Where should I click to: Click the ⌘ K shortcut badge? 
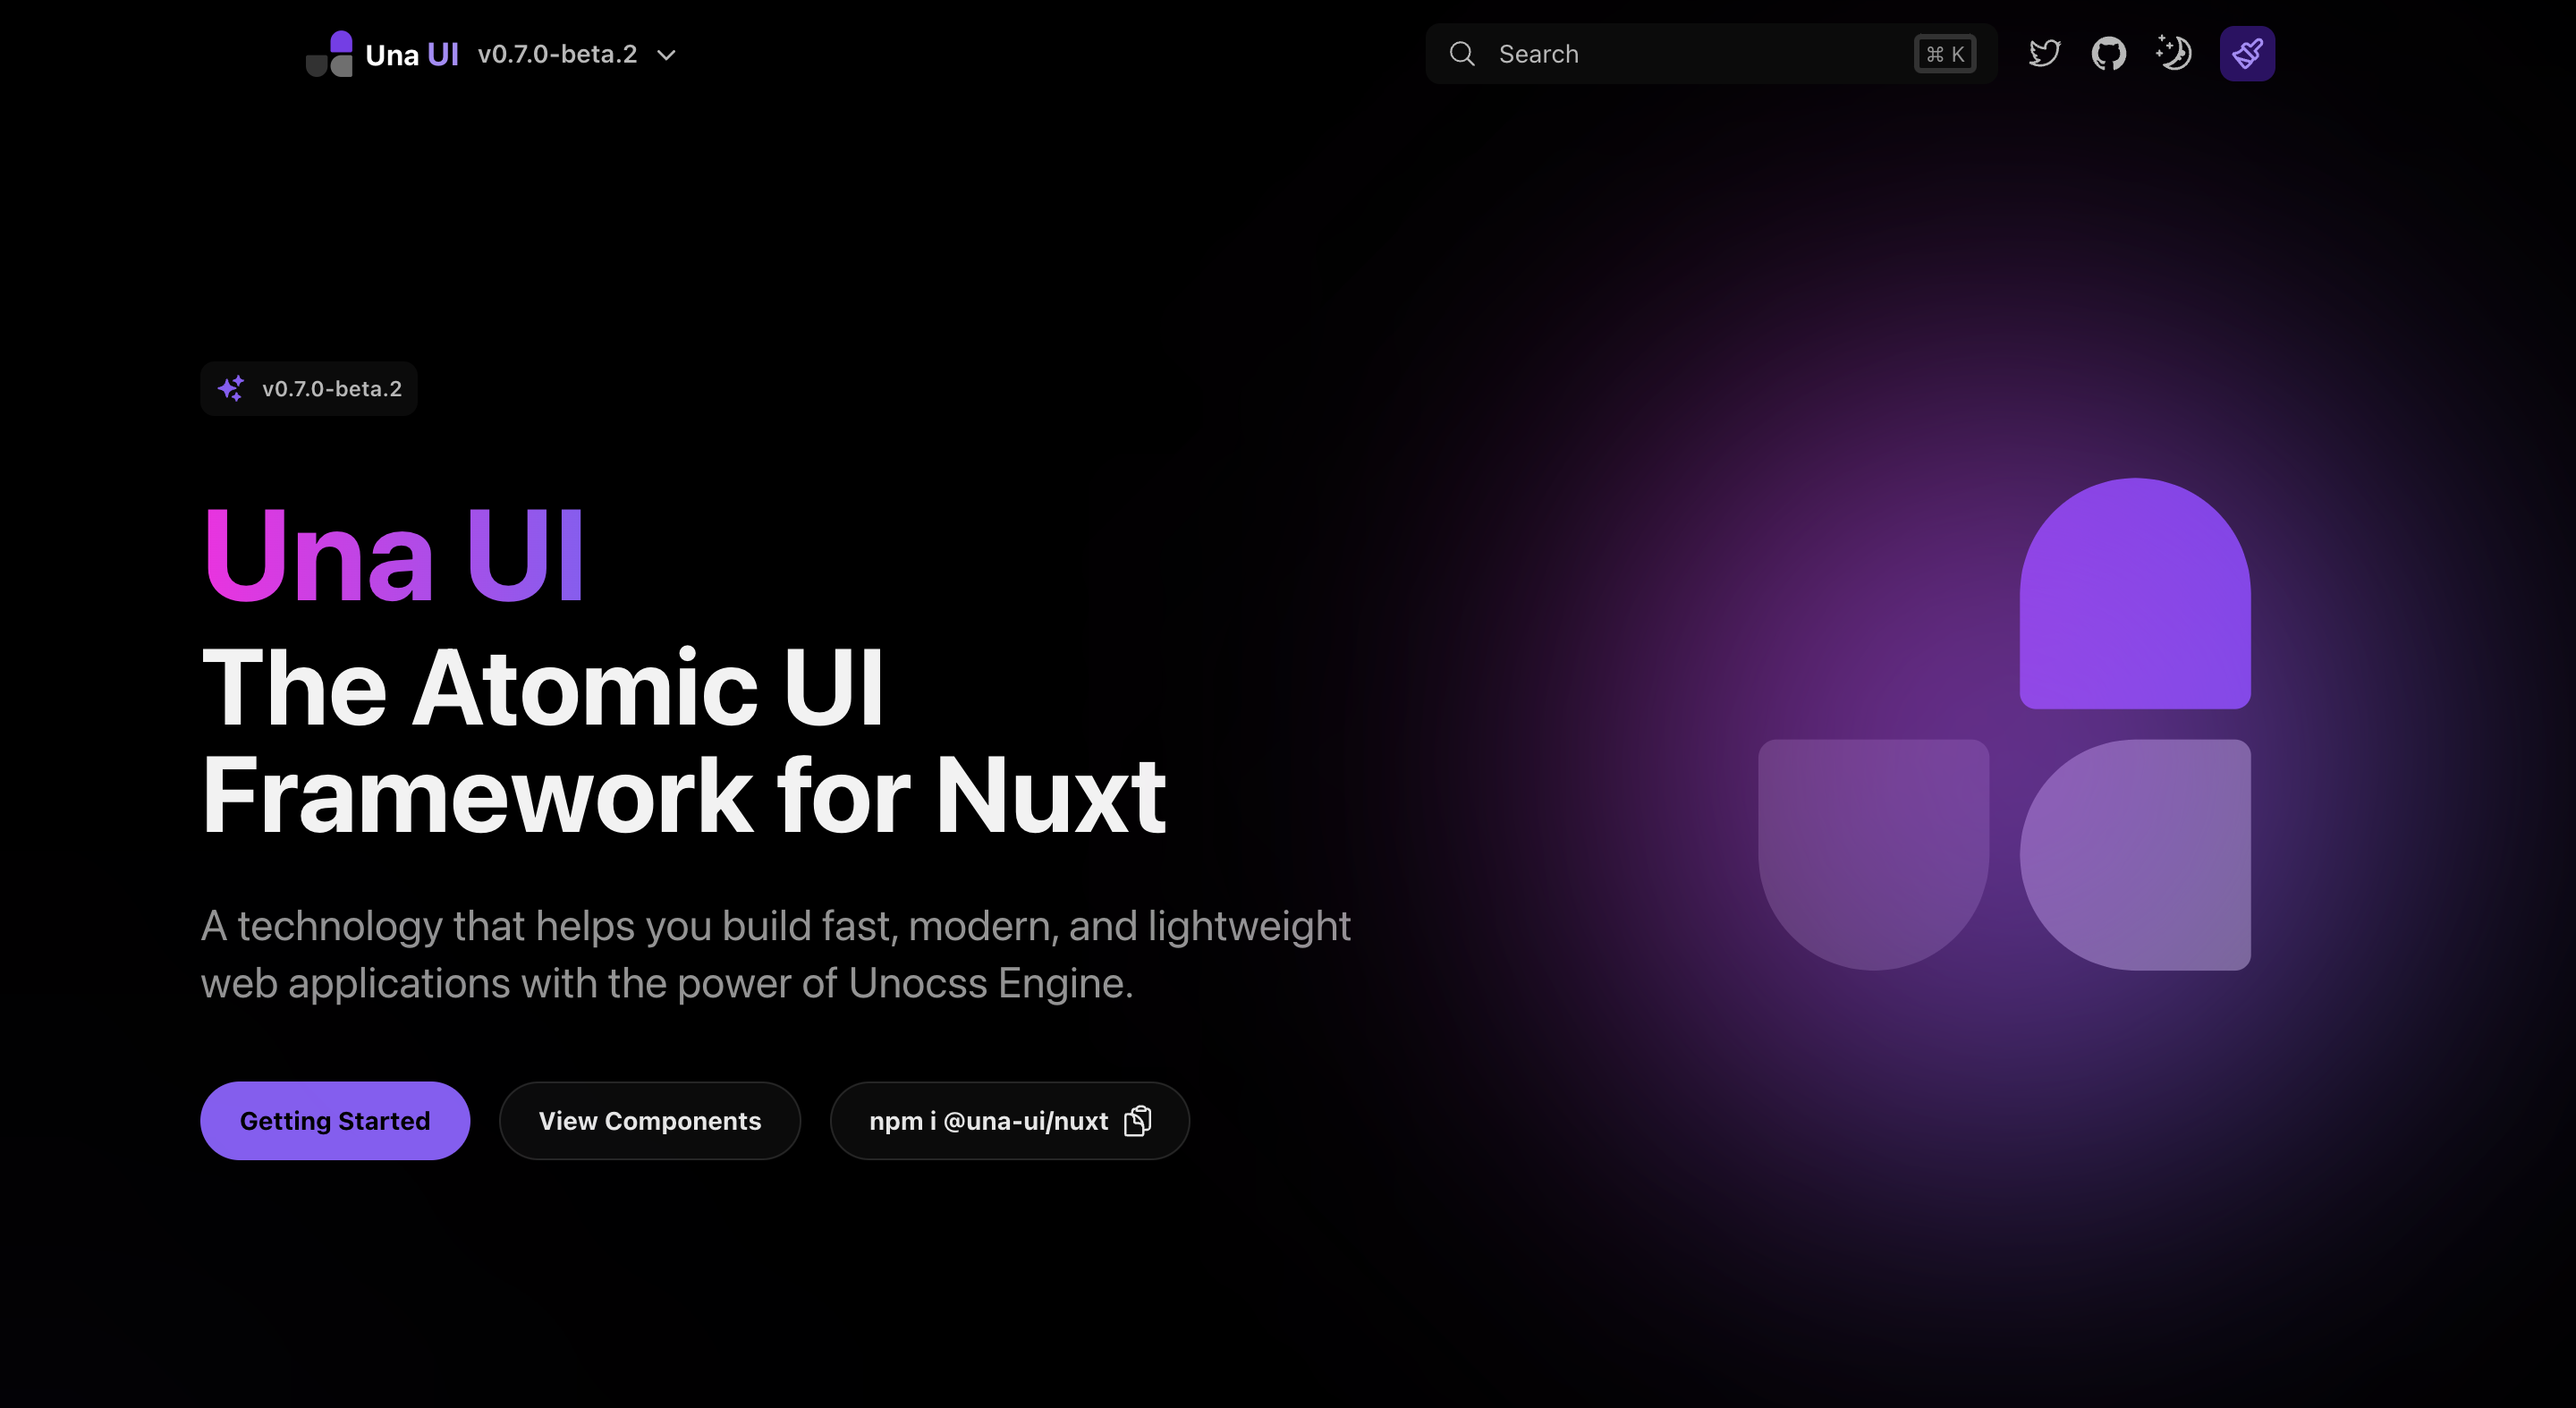coord(1944,54)
